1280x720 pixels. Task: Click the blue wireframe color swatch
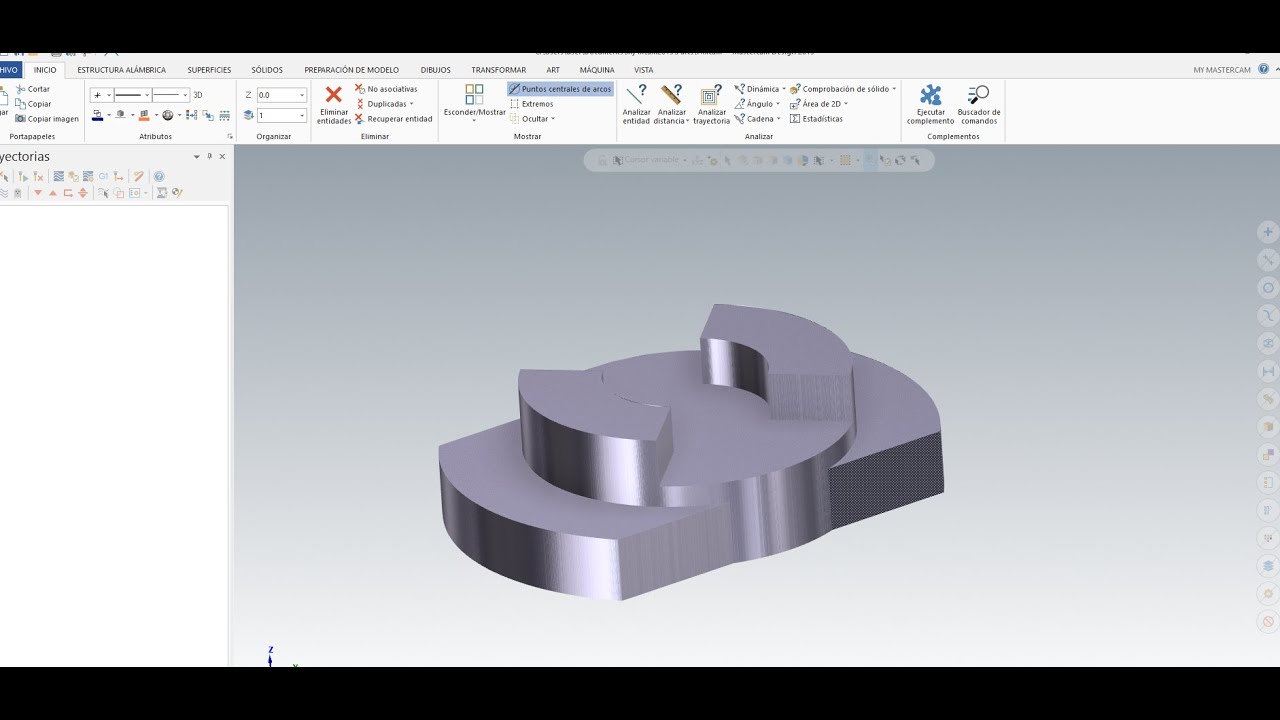pyautogui.click(x=98, y=115)
